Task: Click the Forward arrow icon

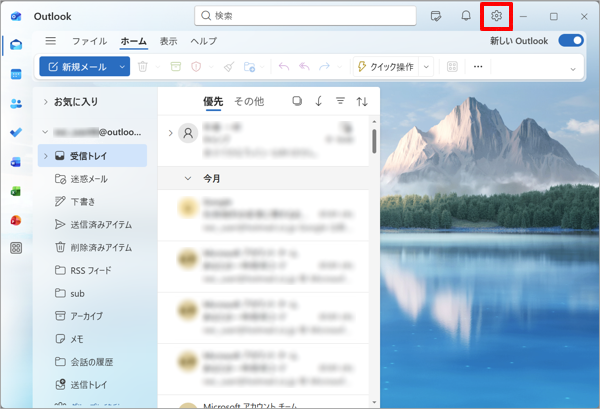Action: (x=324, y=67)
